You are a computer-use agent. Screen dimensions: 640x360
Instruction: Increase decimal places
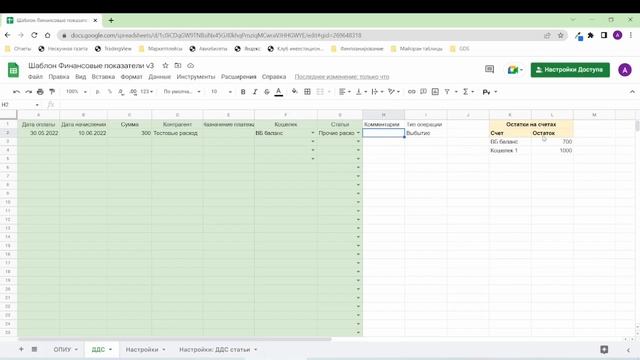133,92
